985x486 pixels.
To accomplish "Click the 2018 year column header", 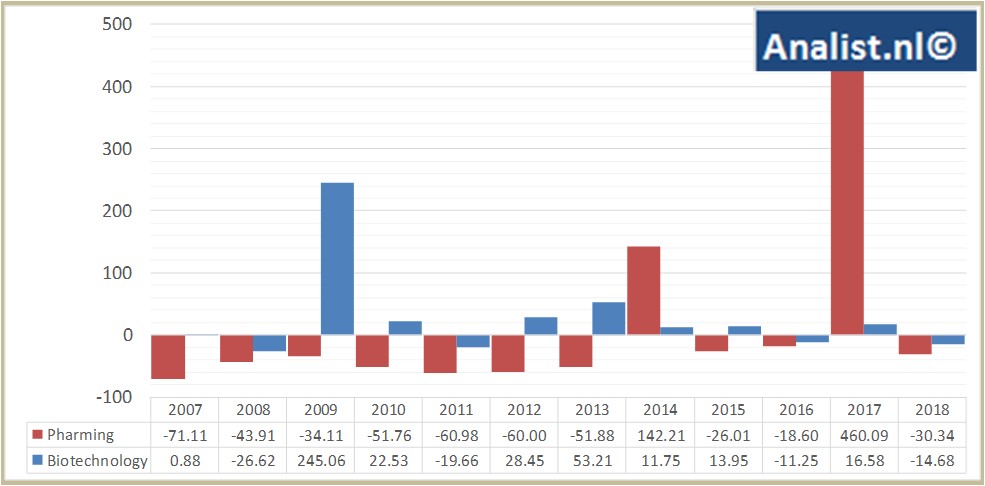I will [931, 410].
